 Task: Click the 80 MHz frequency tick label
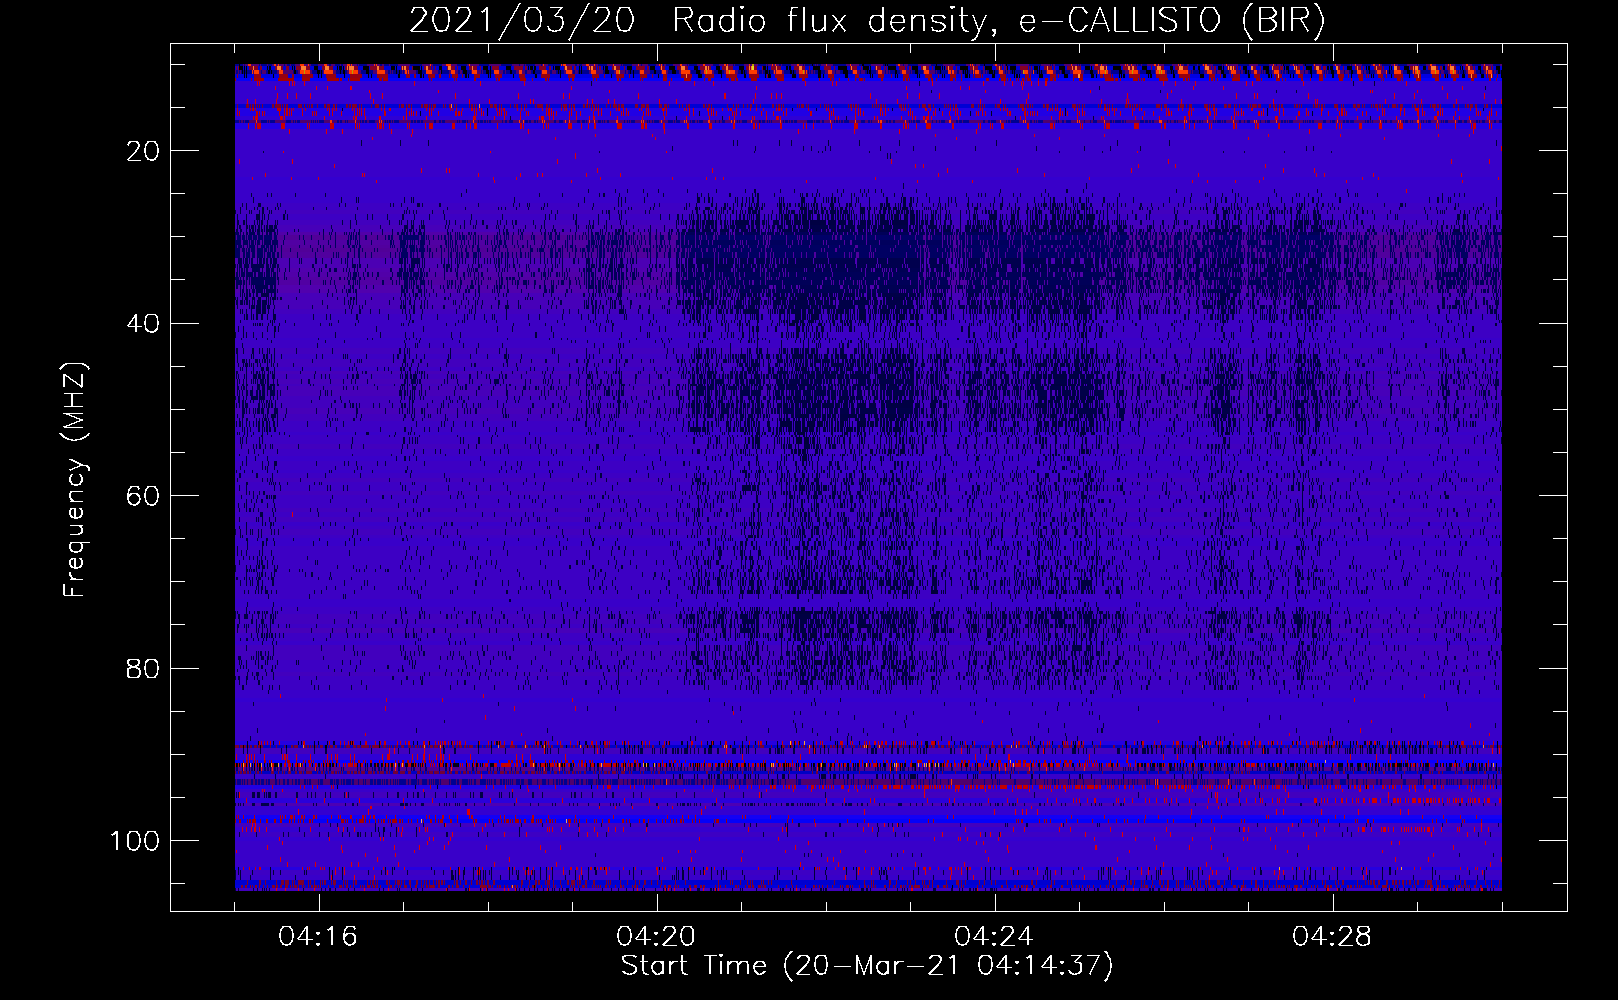pyautogui.click(x=143, y=669)
